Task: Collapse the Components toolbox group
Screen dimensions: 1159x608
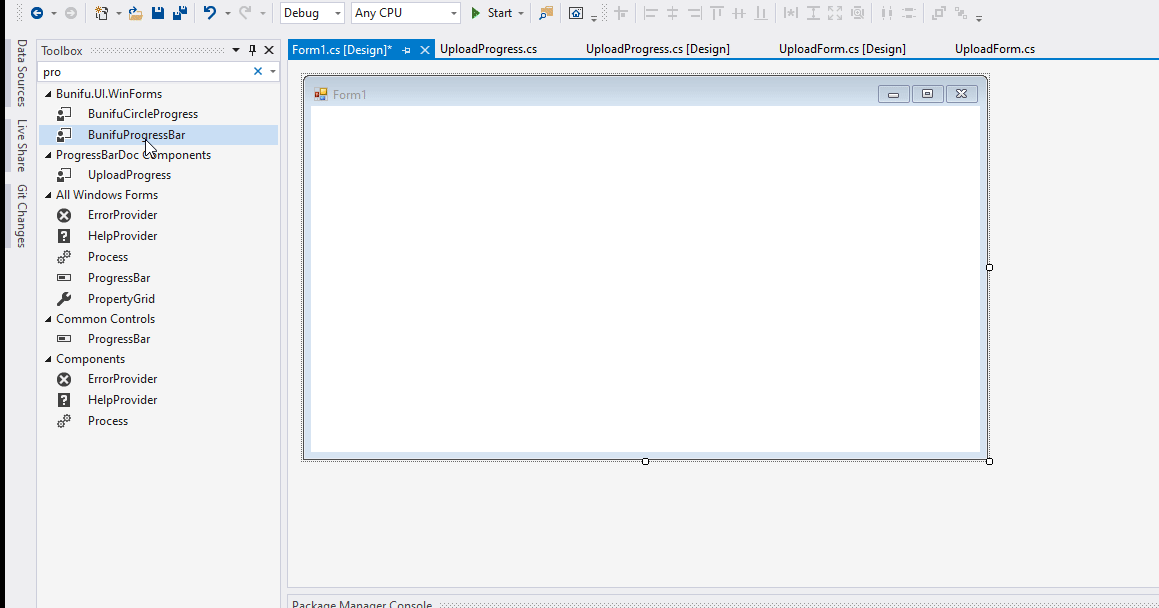Action: pos(49,359)
